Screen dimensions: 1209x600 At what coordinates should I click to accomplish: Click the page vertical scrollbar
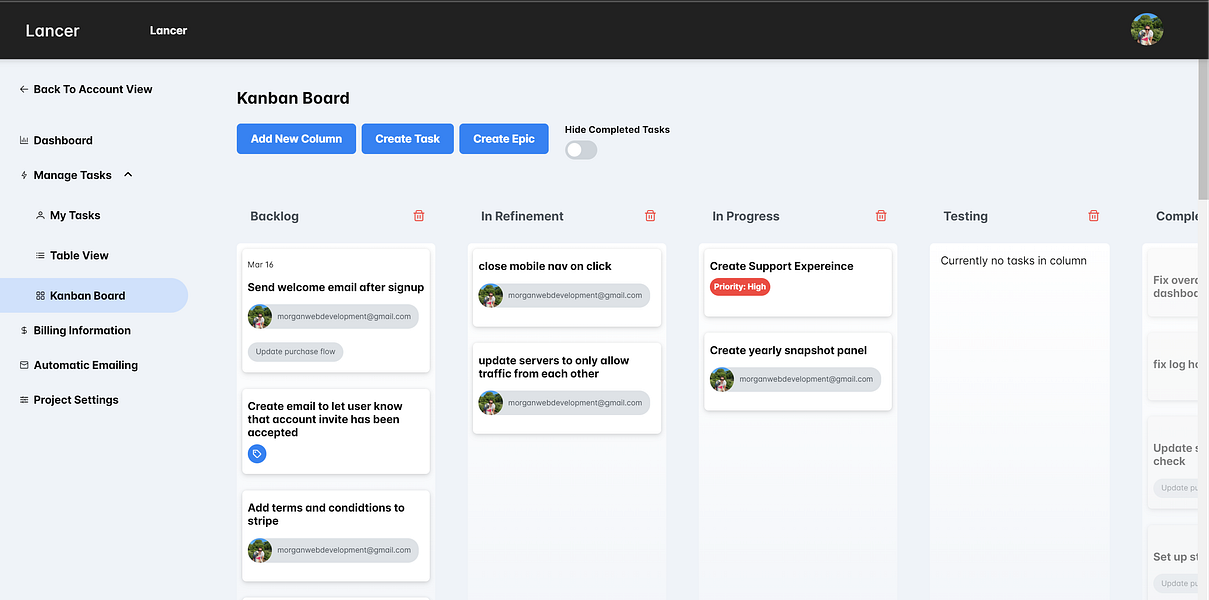[x=1203, y=130]
